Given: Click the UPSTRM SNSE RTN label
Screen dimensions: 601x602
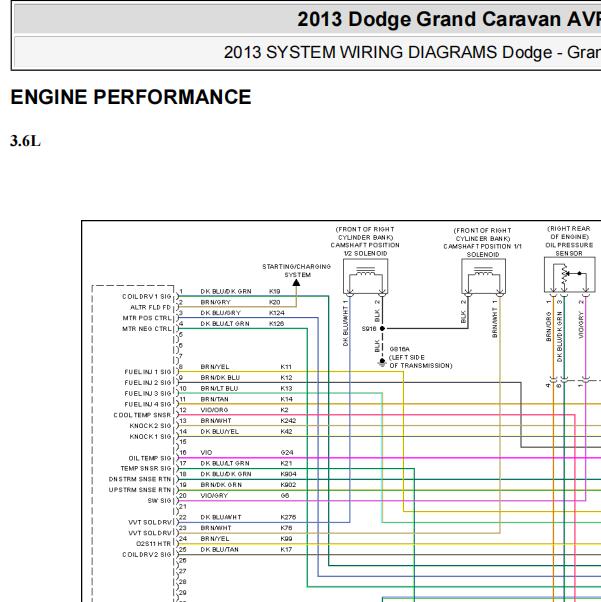Looking at the screenshot, I should click(x=140, y=490).
